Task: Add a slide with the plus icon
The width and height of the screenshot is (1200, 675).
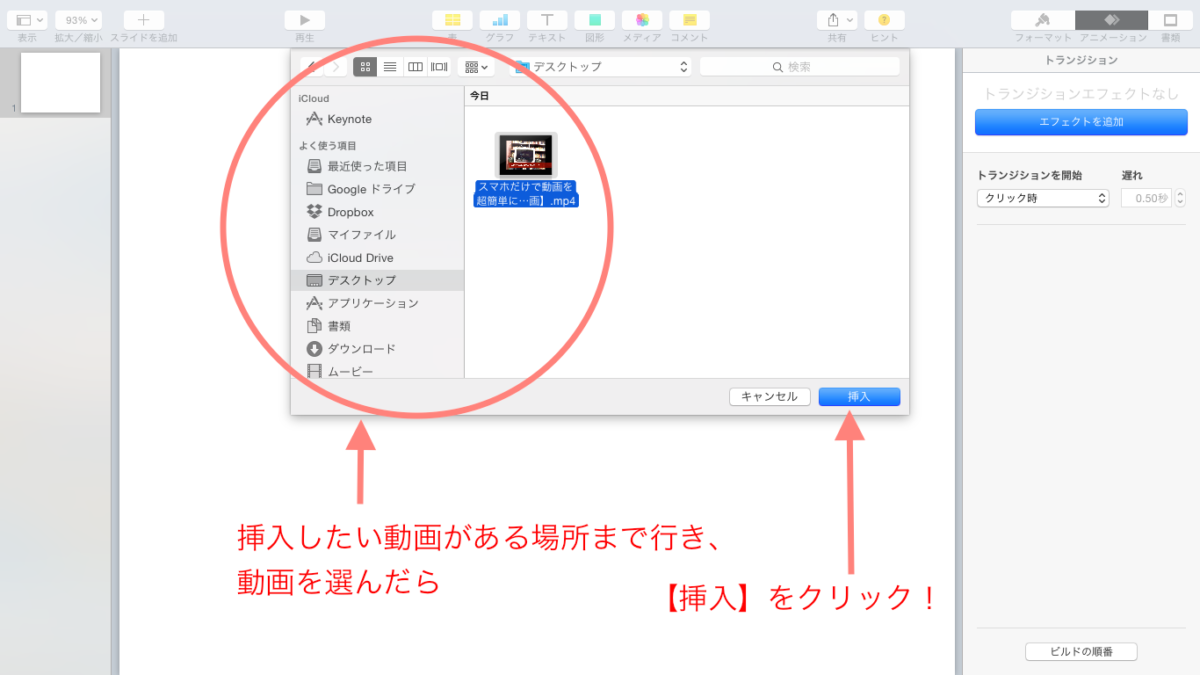Action: pyautogui.click(x=144, y=20)
